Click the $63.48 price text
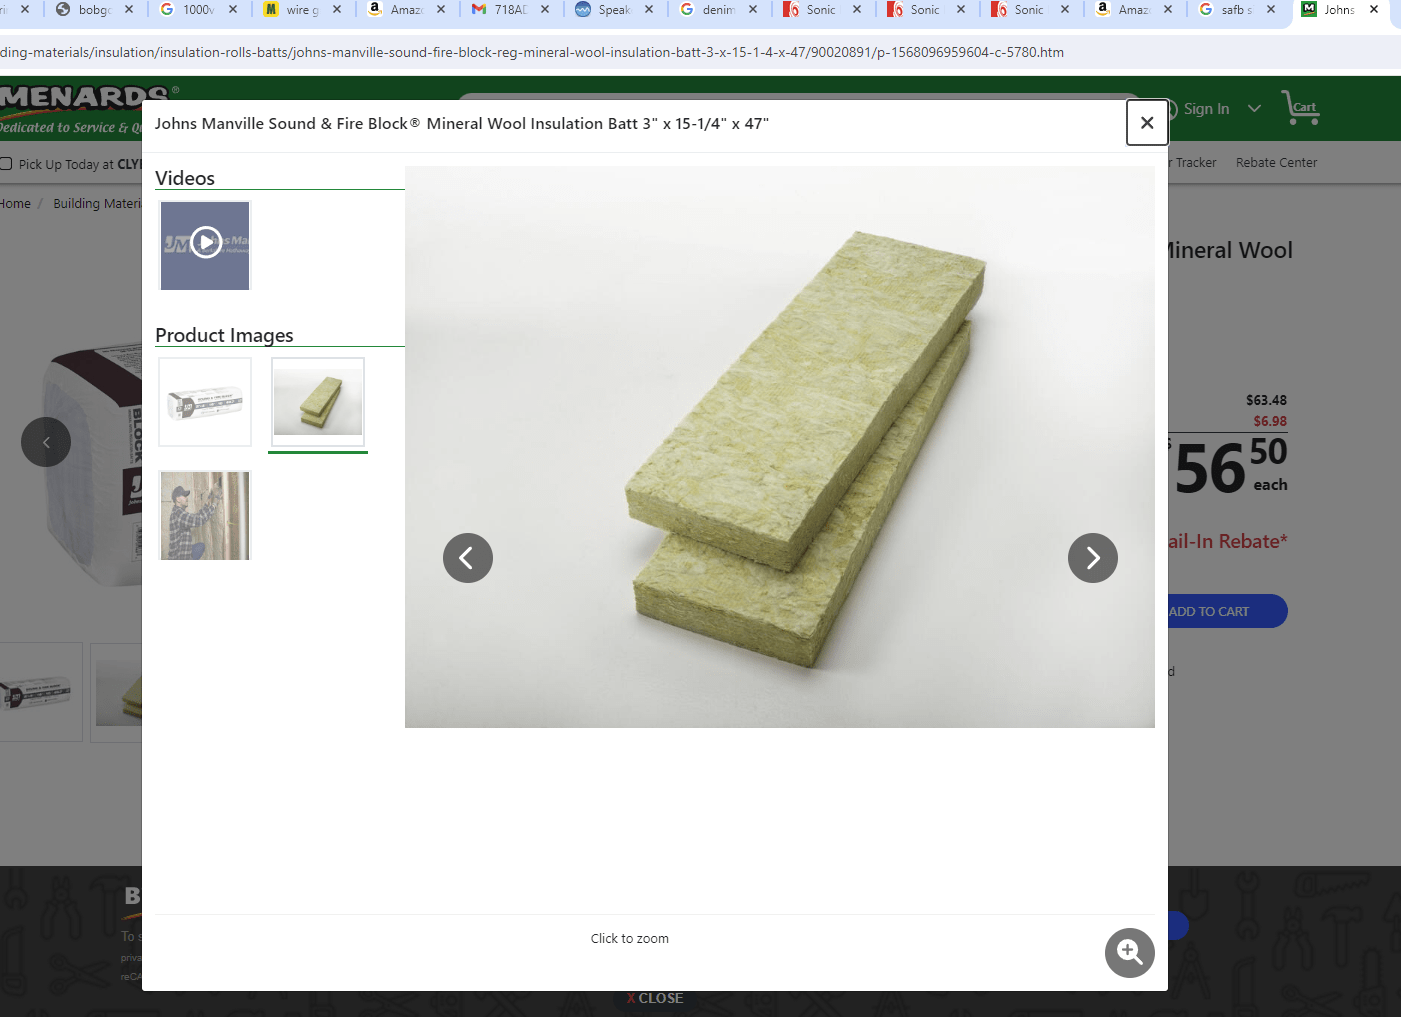The image size is (1401, 1017). point(1266,400)
